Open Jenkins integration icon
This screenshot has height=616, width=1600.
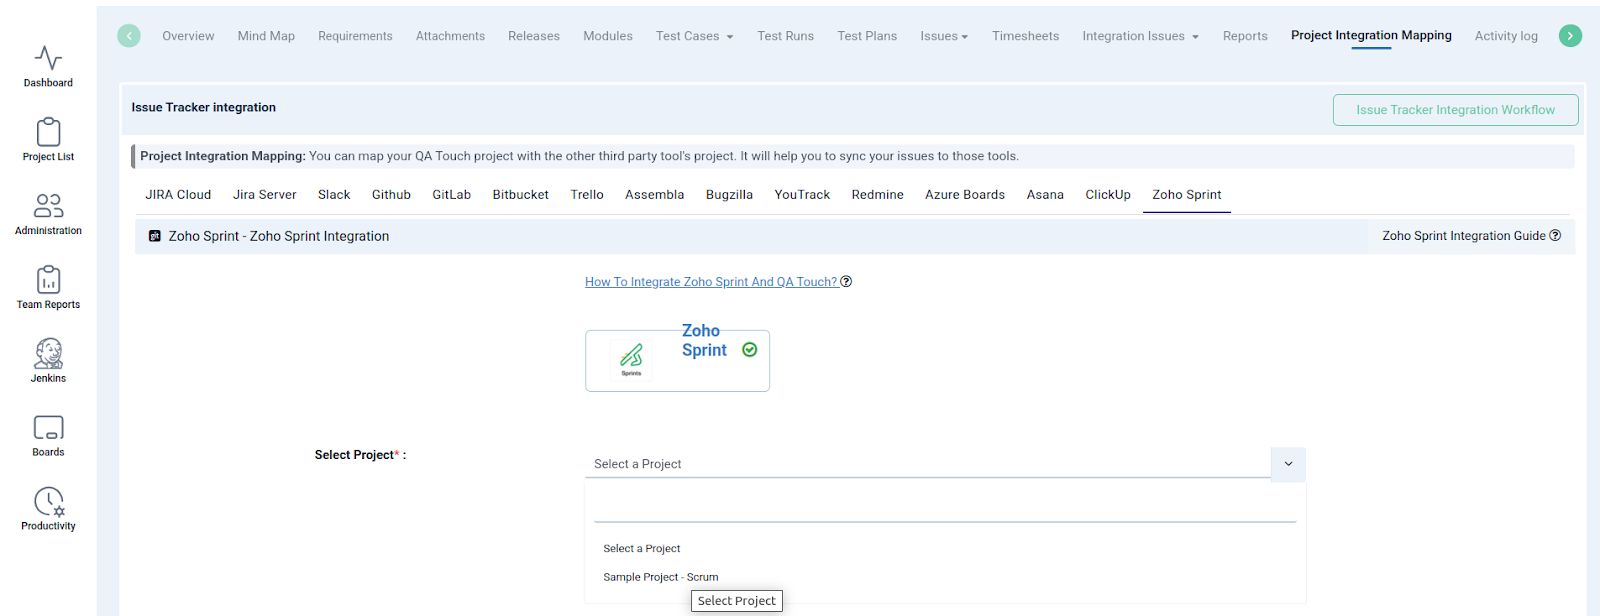[48, 361]
